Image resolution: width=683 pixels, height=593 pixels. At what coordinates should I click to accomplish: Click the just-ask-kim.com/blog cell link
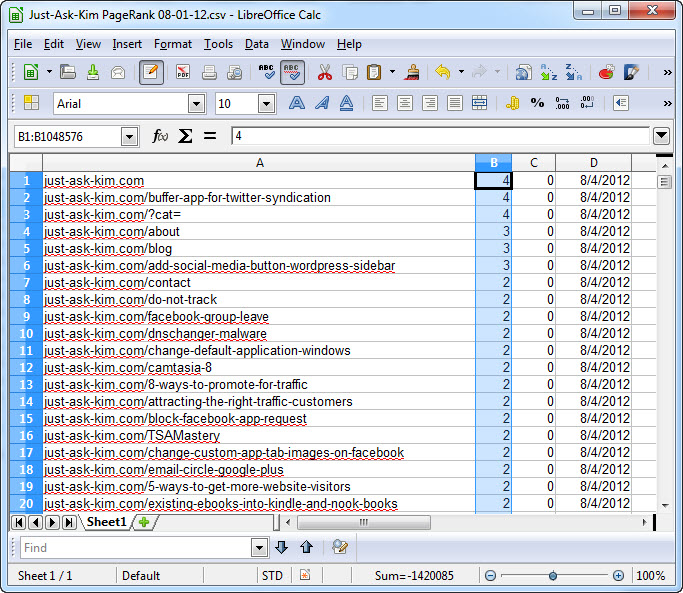108,249
